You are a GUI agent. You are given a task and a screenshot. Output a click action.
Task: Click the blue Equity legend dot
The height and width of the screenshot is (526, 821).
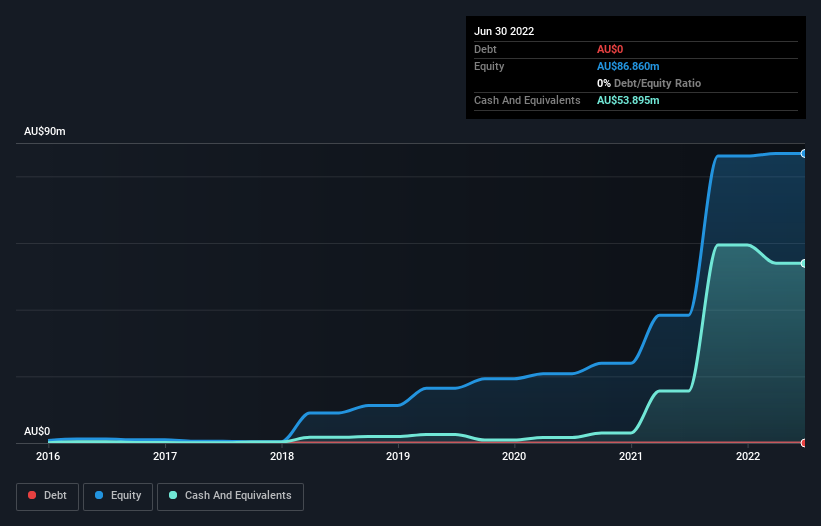tap(99, 495)
